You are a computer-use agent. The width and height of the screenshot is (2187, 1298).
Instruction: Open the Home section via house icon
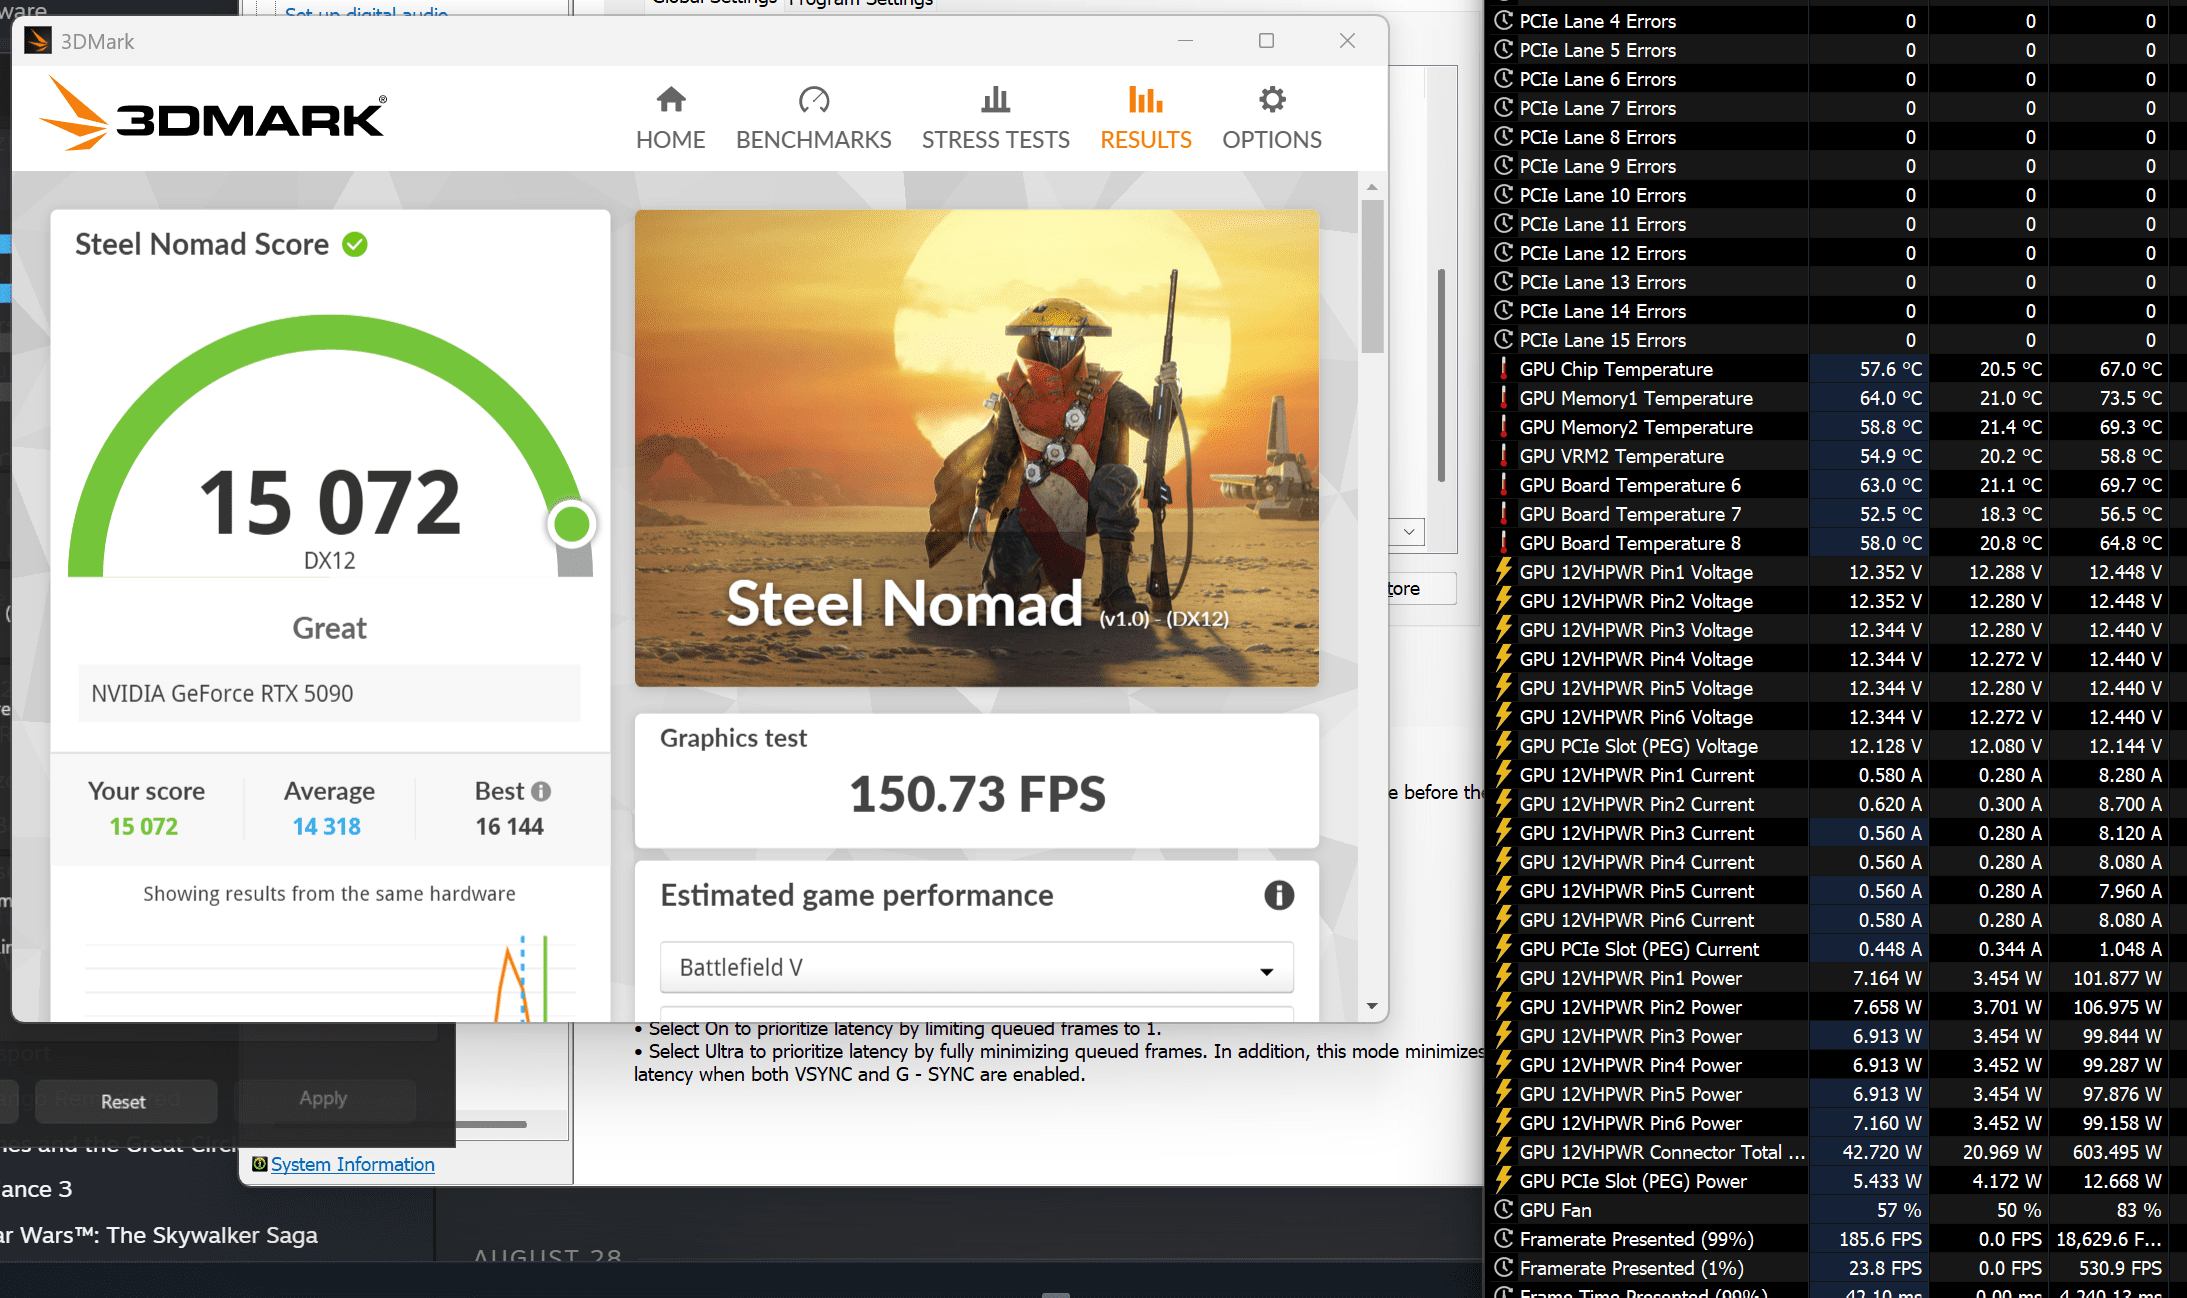670,100
